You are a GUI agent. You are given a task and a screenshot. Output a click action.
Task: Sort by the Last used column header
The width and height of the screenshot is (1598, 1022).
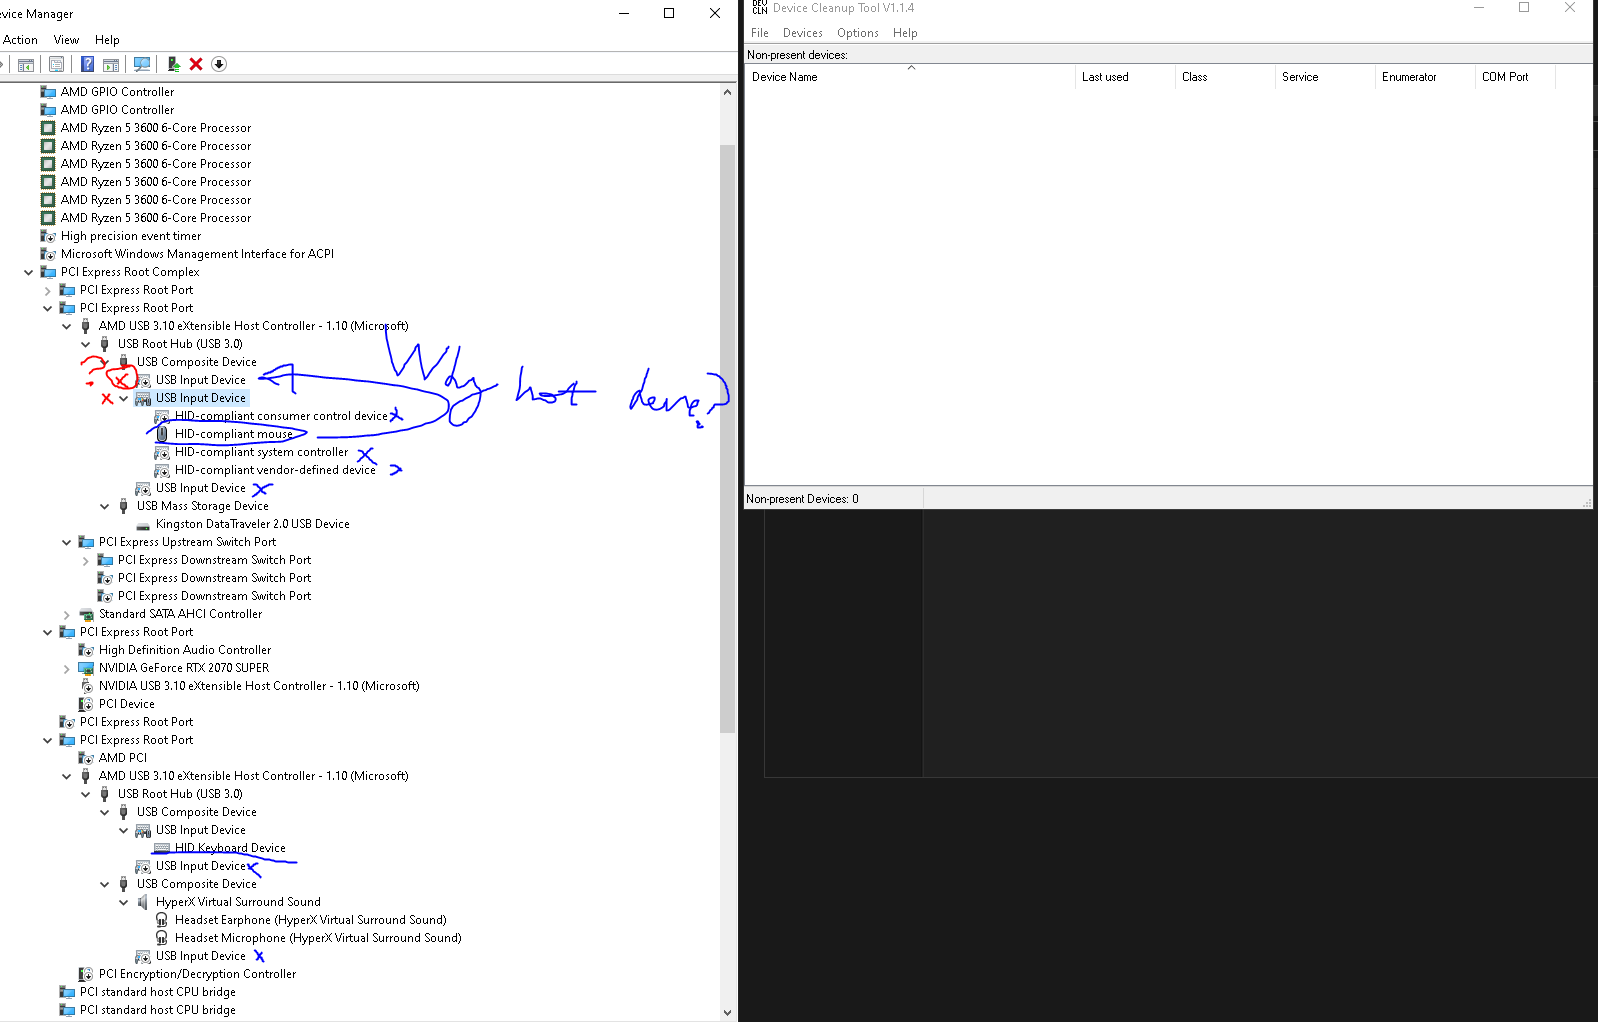[x=1105, y=77]
